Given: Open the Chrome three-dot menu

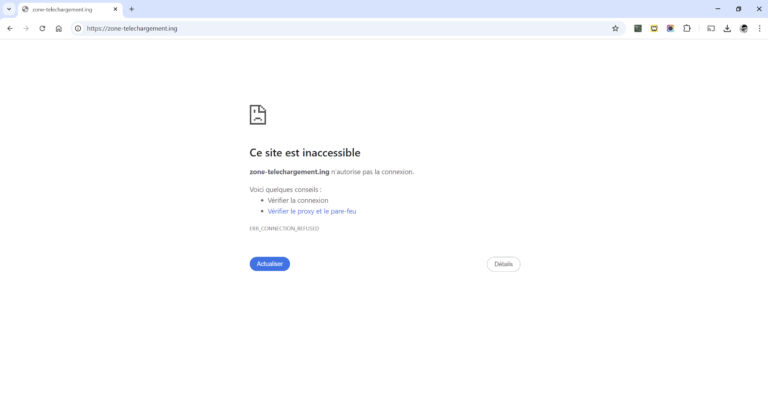Looking at the screenshot, I should [759, 28].
